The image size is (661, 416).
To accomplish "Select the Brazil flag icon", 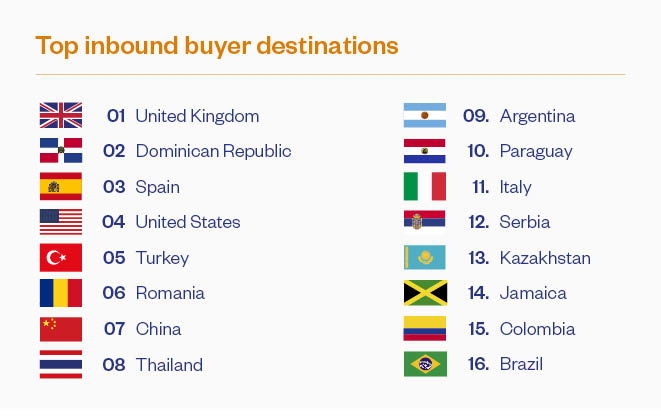I will pyautogui.click(x=425, y=364).
